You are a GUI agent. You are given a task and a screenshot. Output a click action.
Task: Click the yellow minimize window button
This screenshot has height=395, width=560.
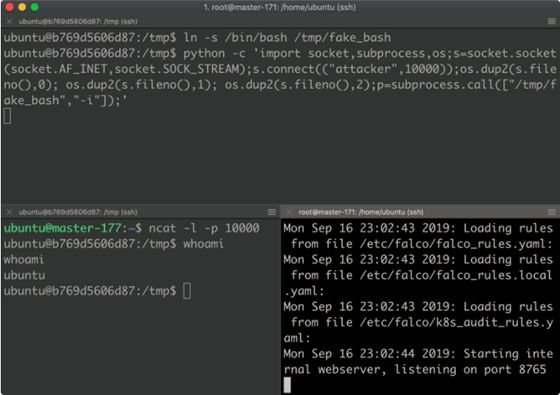(x=22, y=7)
